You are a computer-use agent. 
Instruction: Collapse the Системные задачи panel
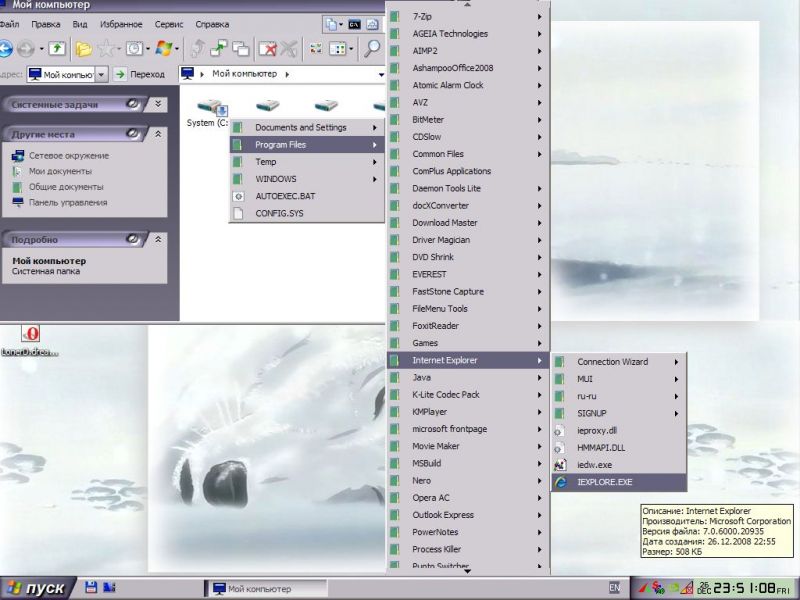[x=157, y=104]
